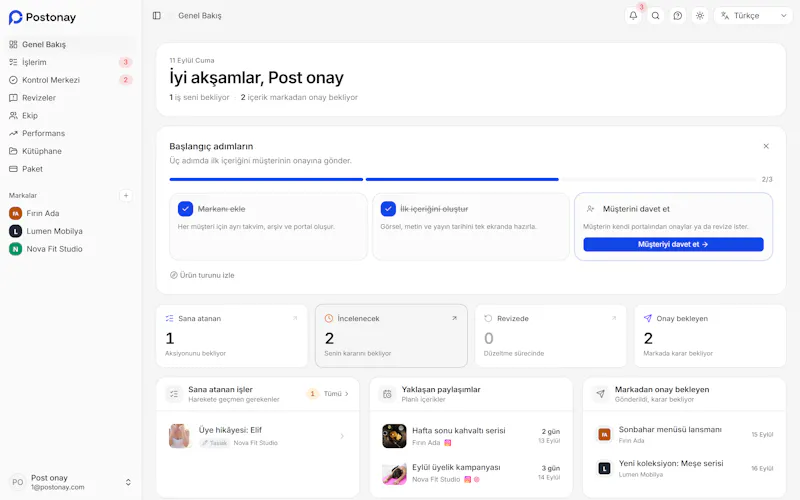800x500 pixels.
Task: Switch theme with the sun icon
Action: [x=700, y=16]
